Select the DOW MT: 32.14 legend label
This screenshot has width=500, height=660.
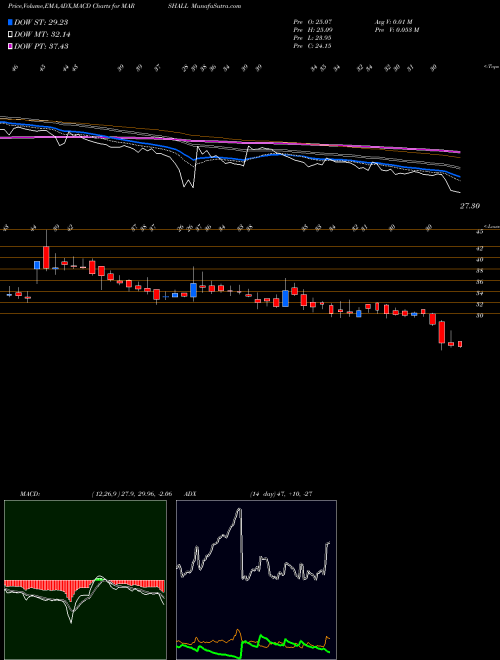42,35
